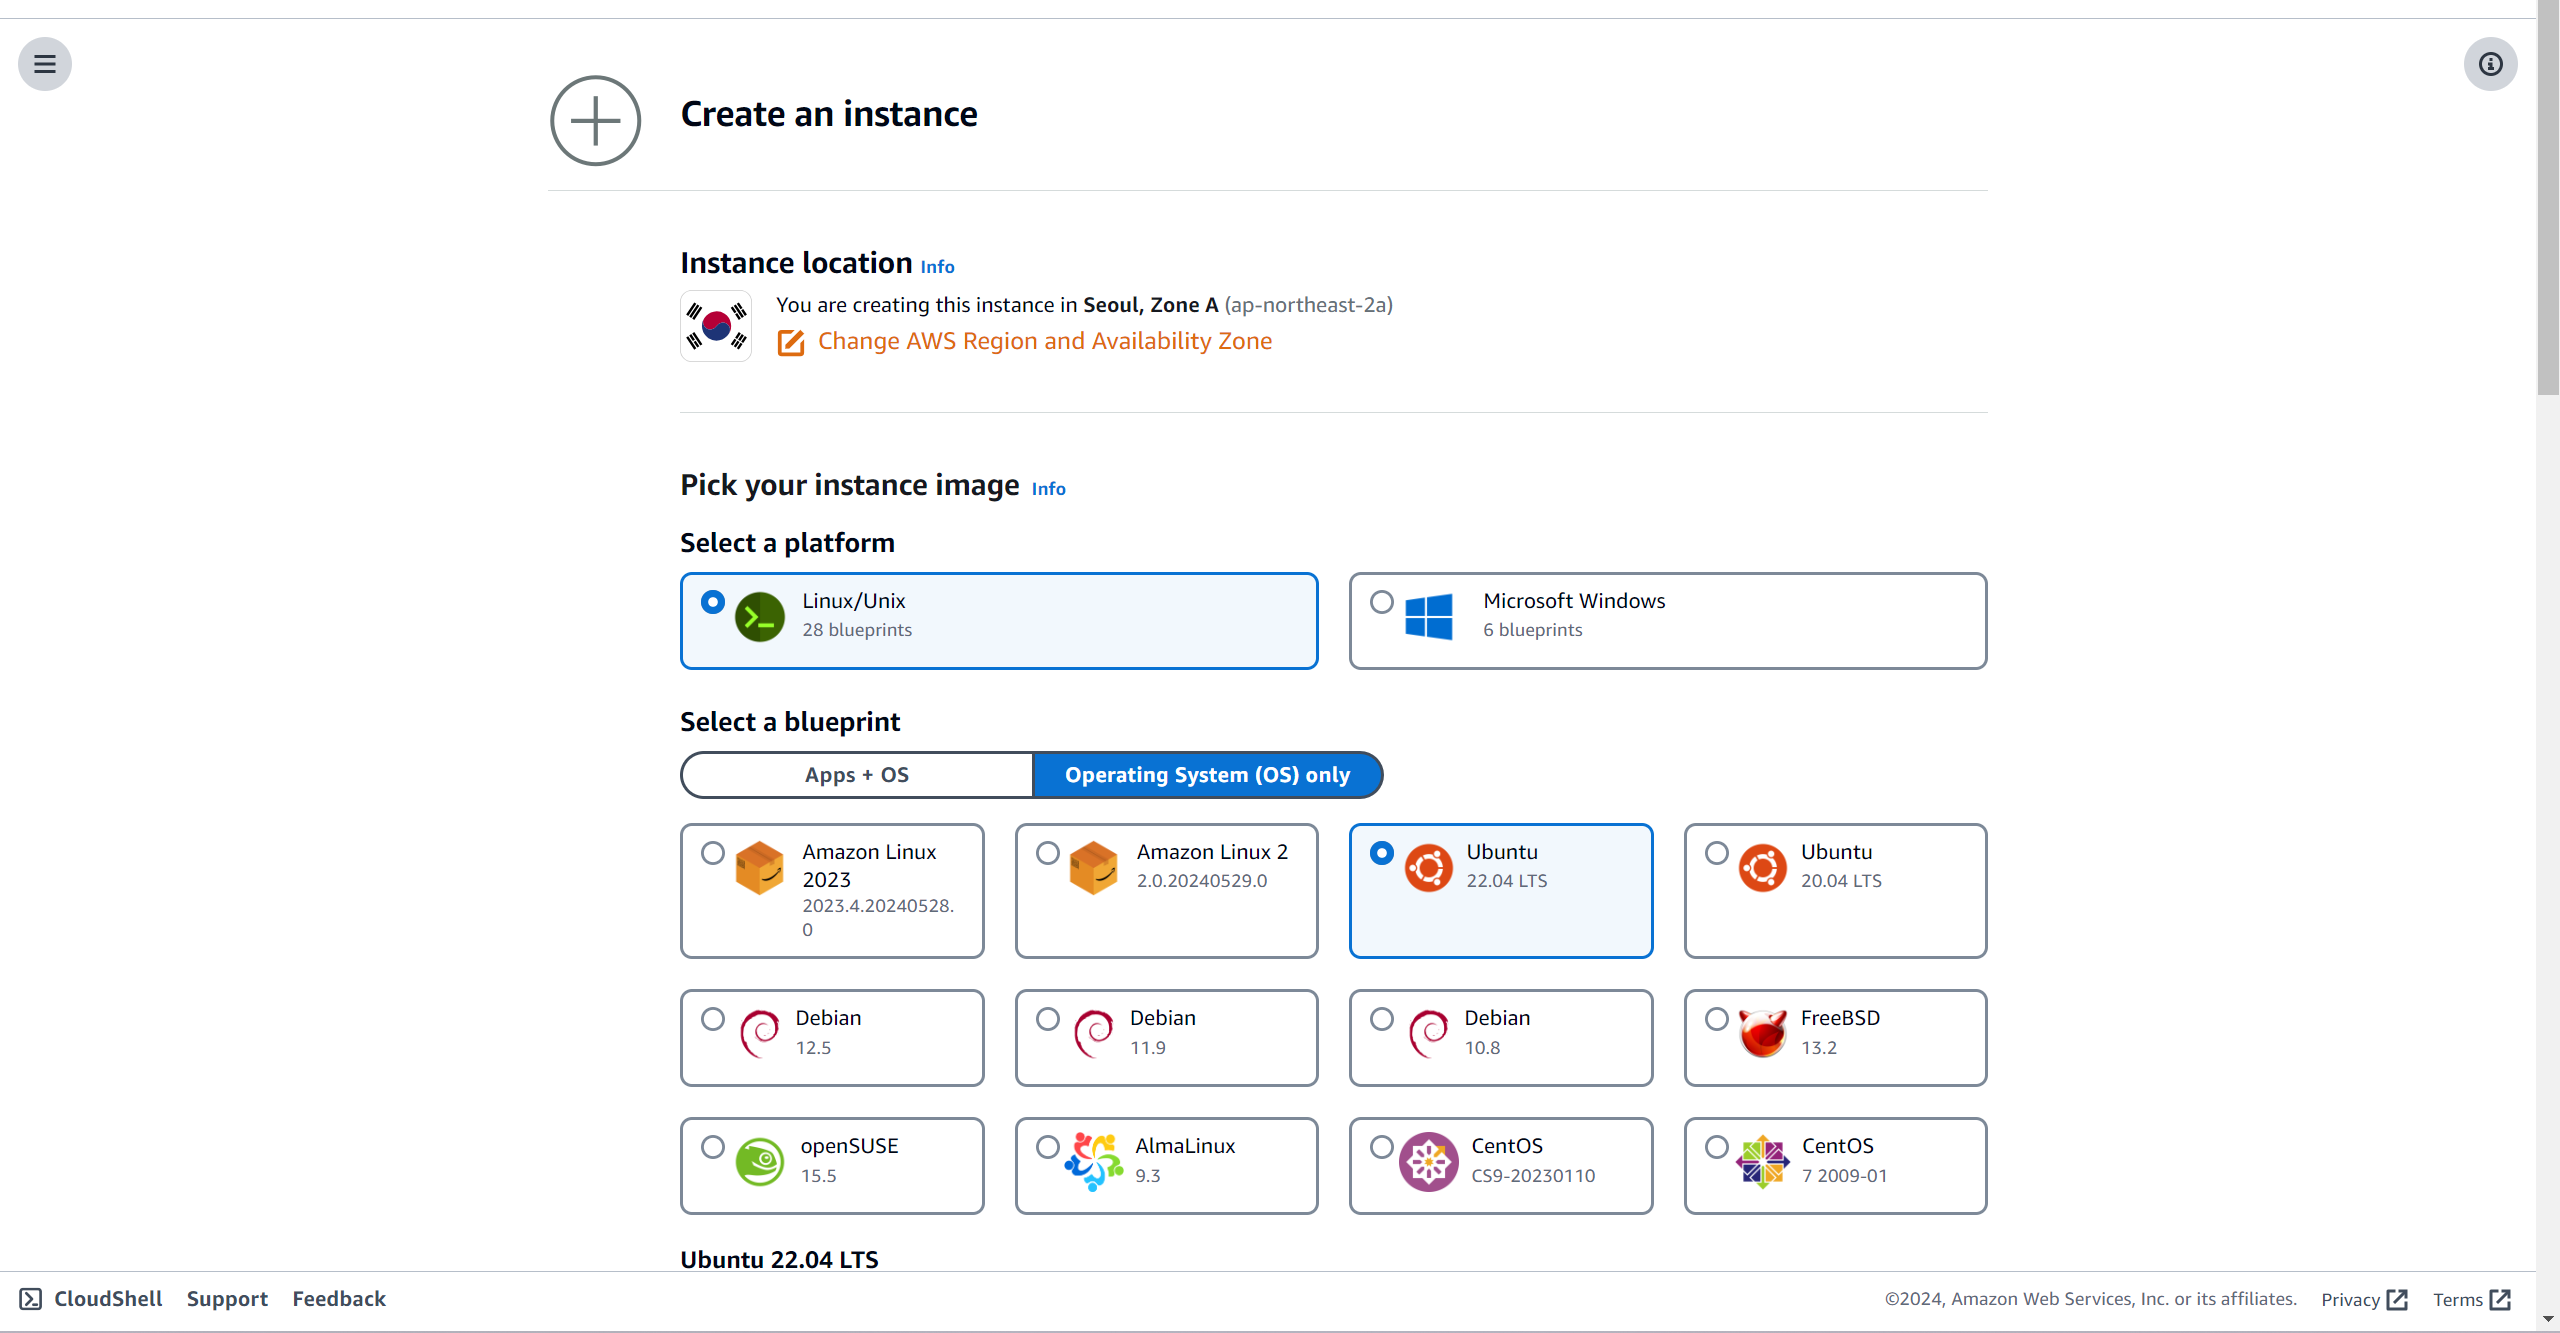
Task: Click the openSUSE chameleon logo
Action: coord(760,1161)
